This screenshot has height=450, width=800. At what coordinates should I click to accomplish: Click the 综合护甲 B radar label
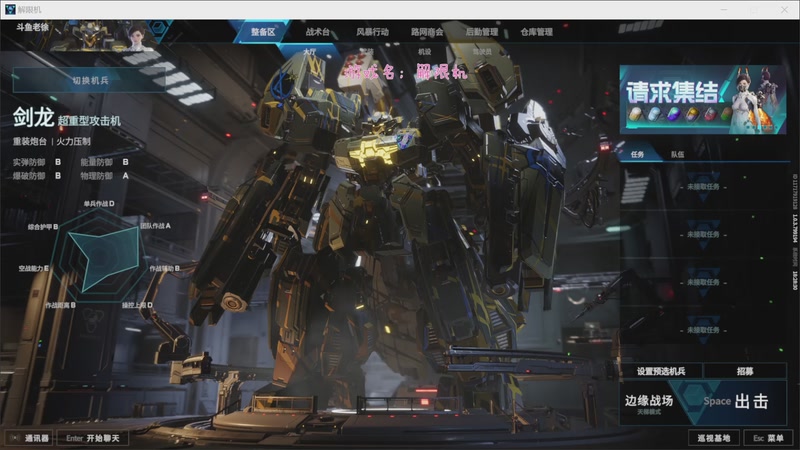coord(43,227)
